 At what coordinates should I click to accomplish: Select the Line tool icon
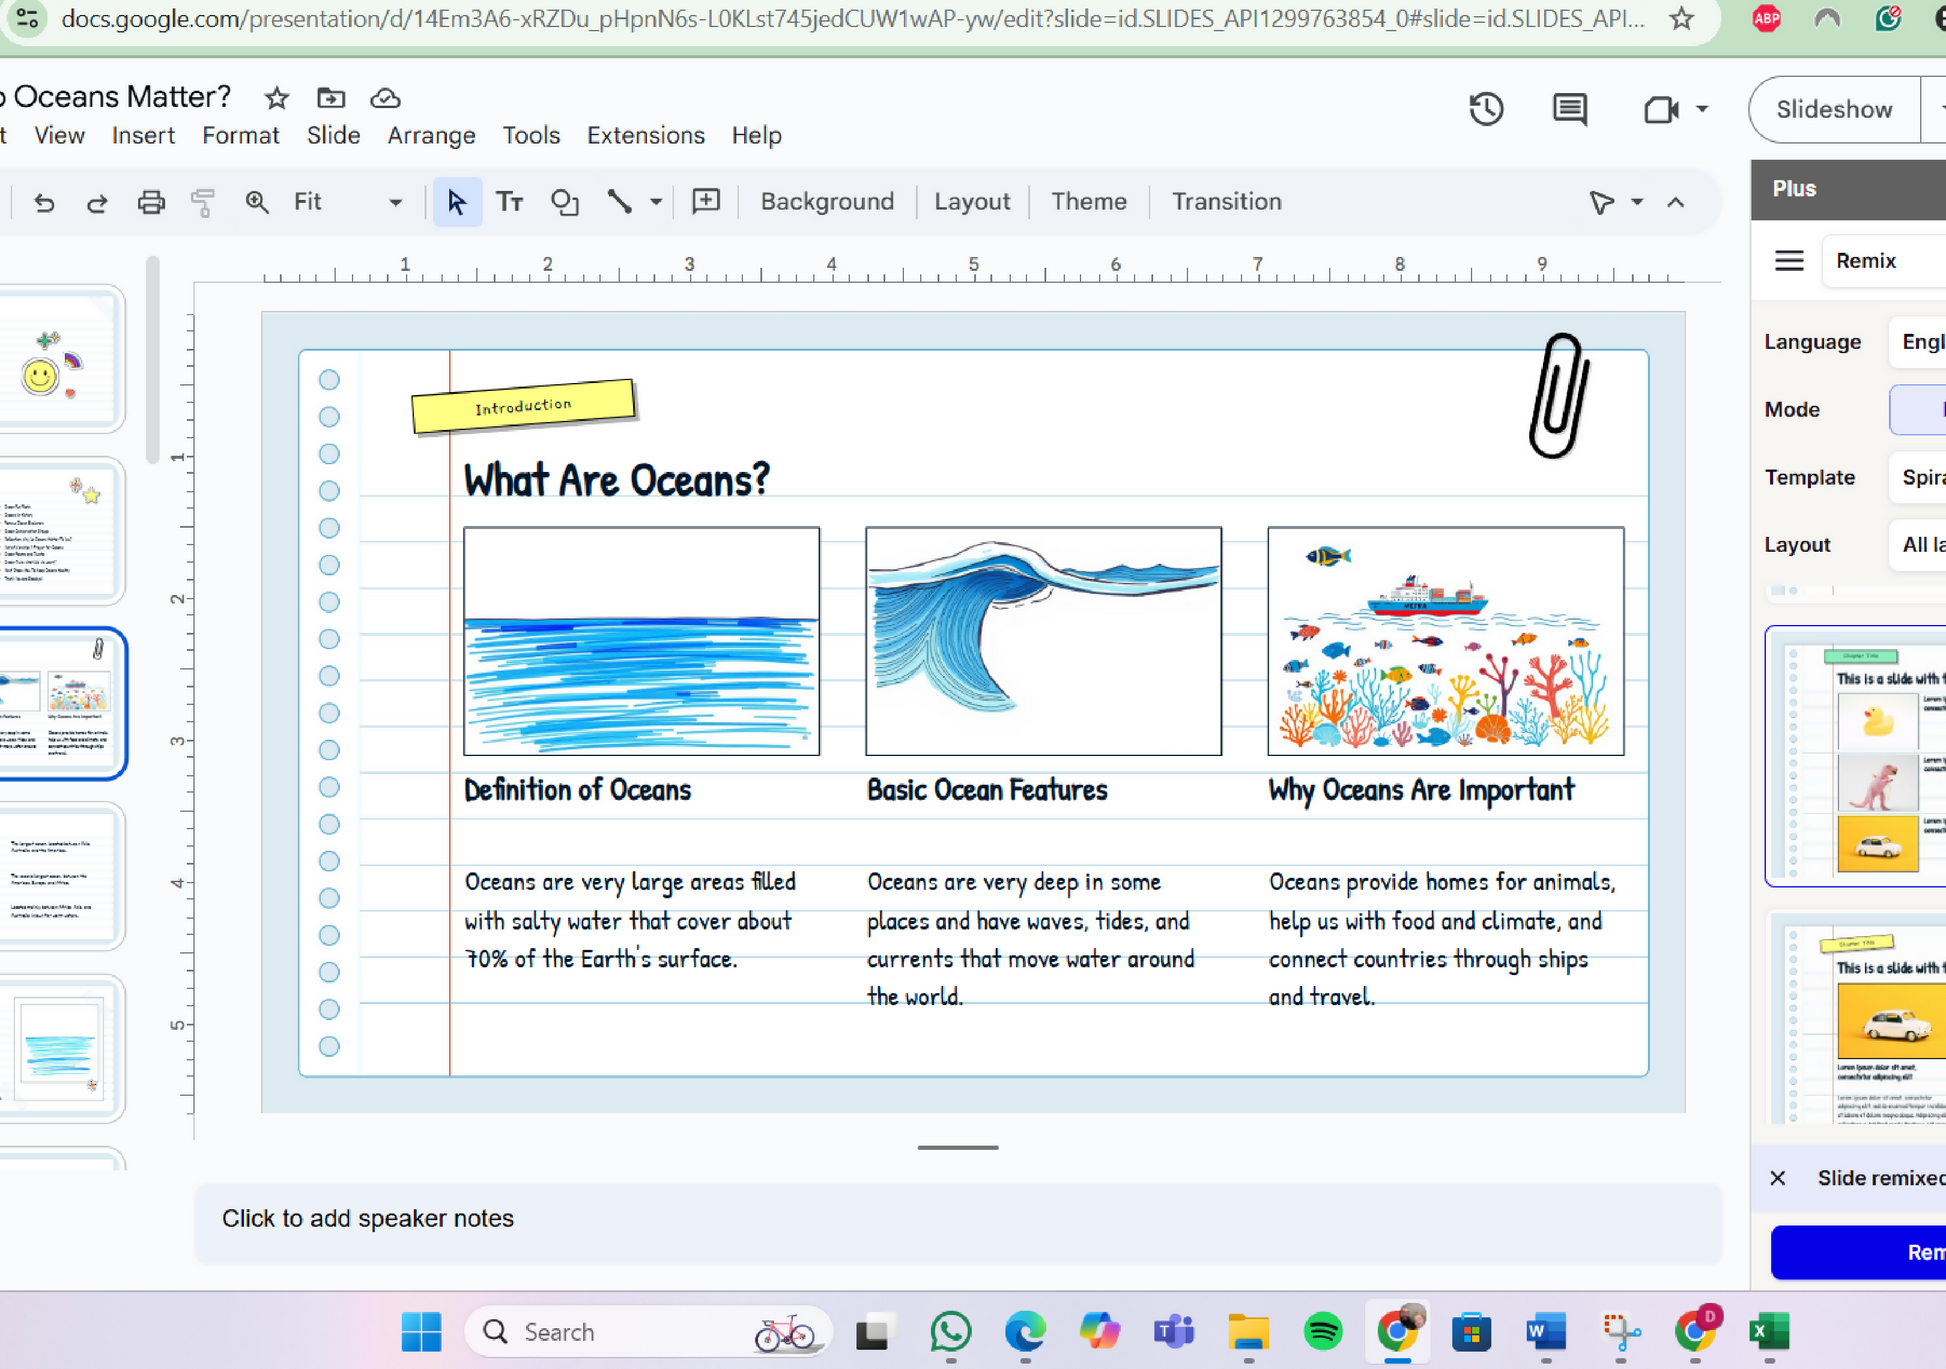point(620,202)
